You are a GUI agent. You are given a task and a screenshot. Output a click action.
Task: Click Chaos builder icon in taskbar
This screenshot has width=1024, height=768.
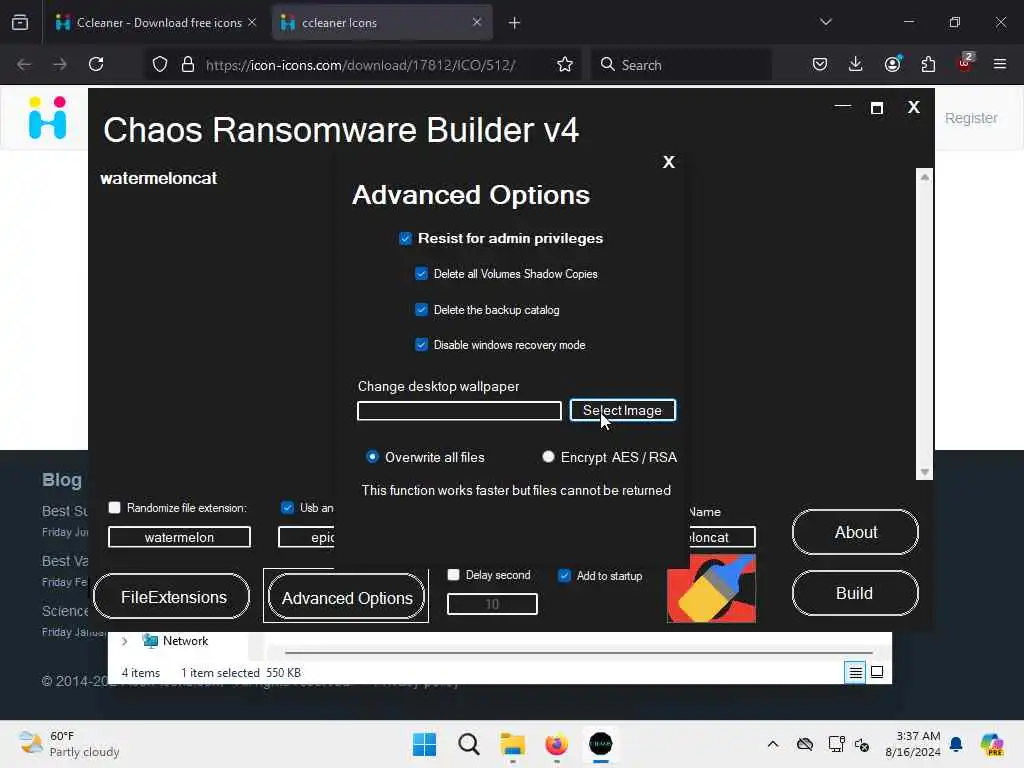pyautogui.click(x=601, y=744)
